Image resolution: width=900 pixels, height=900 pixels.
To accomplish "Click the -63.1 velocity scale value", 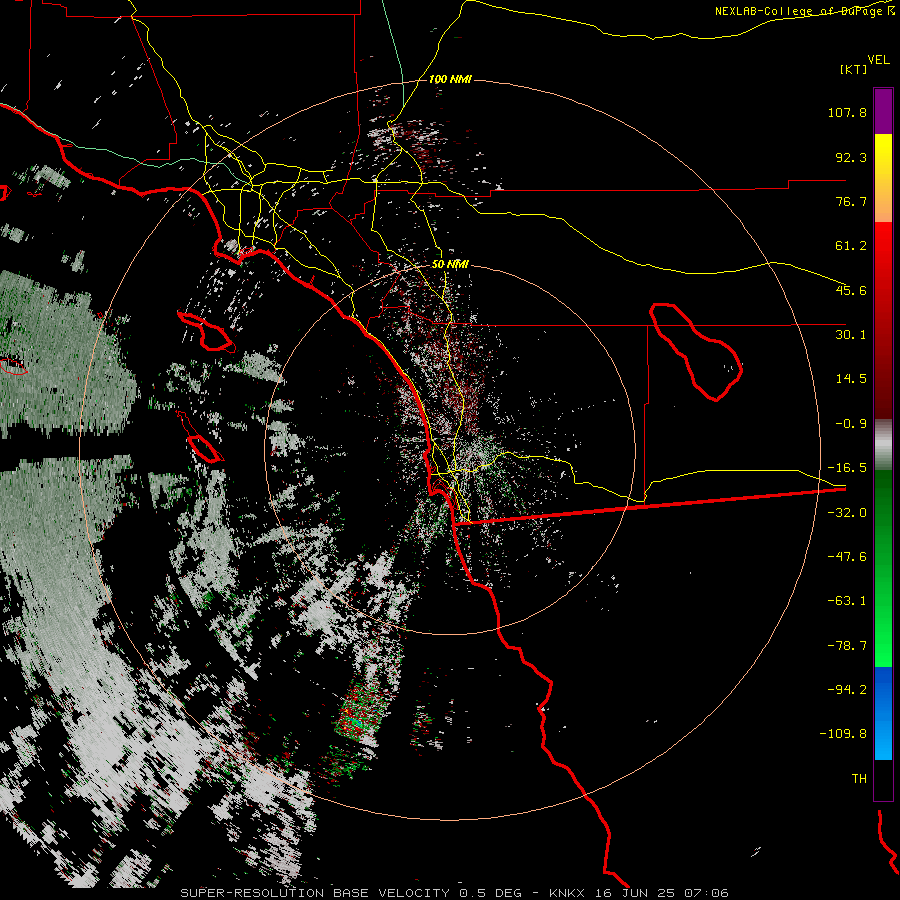I will [x=847, y=601].
